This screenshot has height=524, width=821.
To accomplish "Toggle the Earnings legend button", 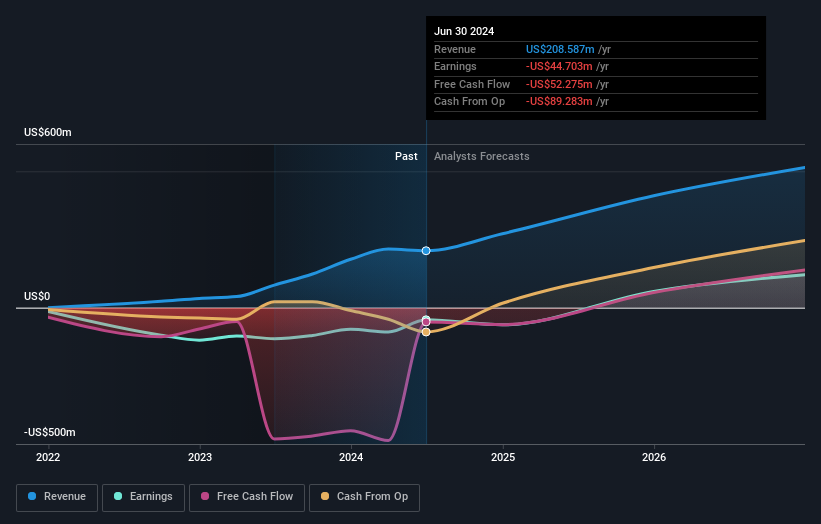I will coord(143,497).
